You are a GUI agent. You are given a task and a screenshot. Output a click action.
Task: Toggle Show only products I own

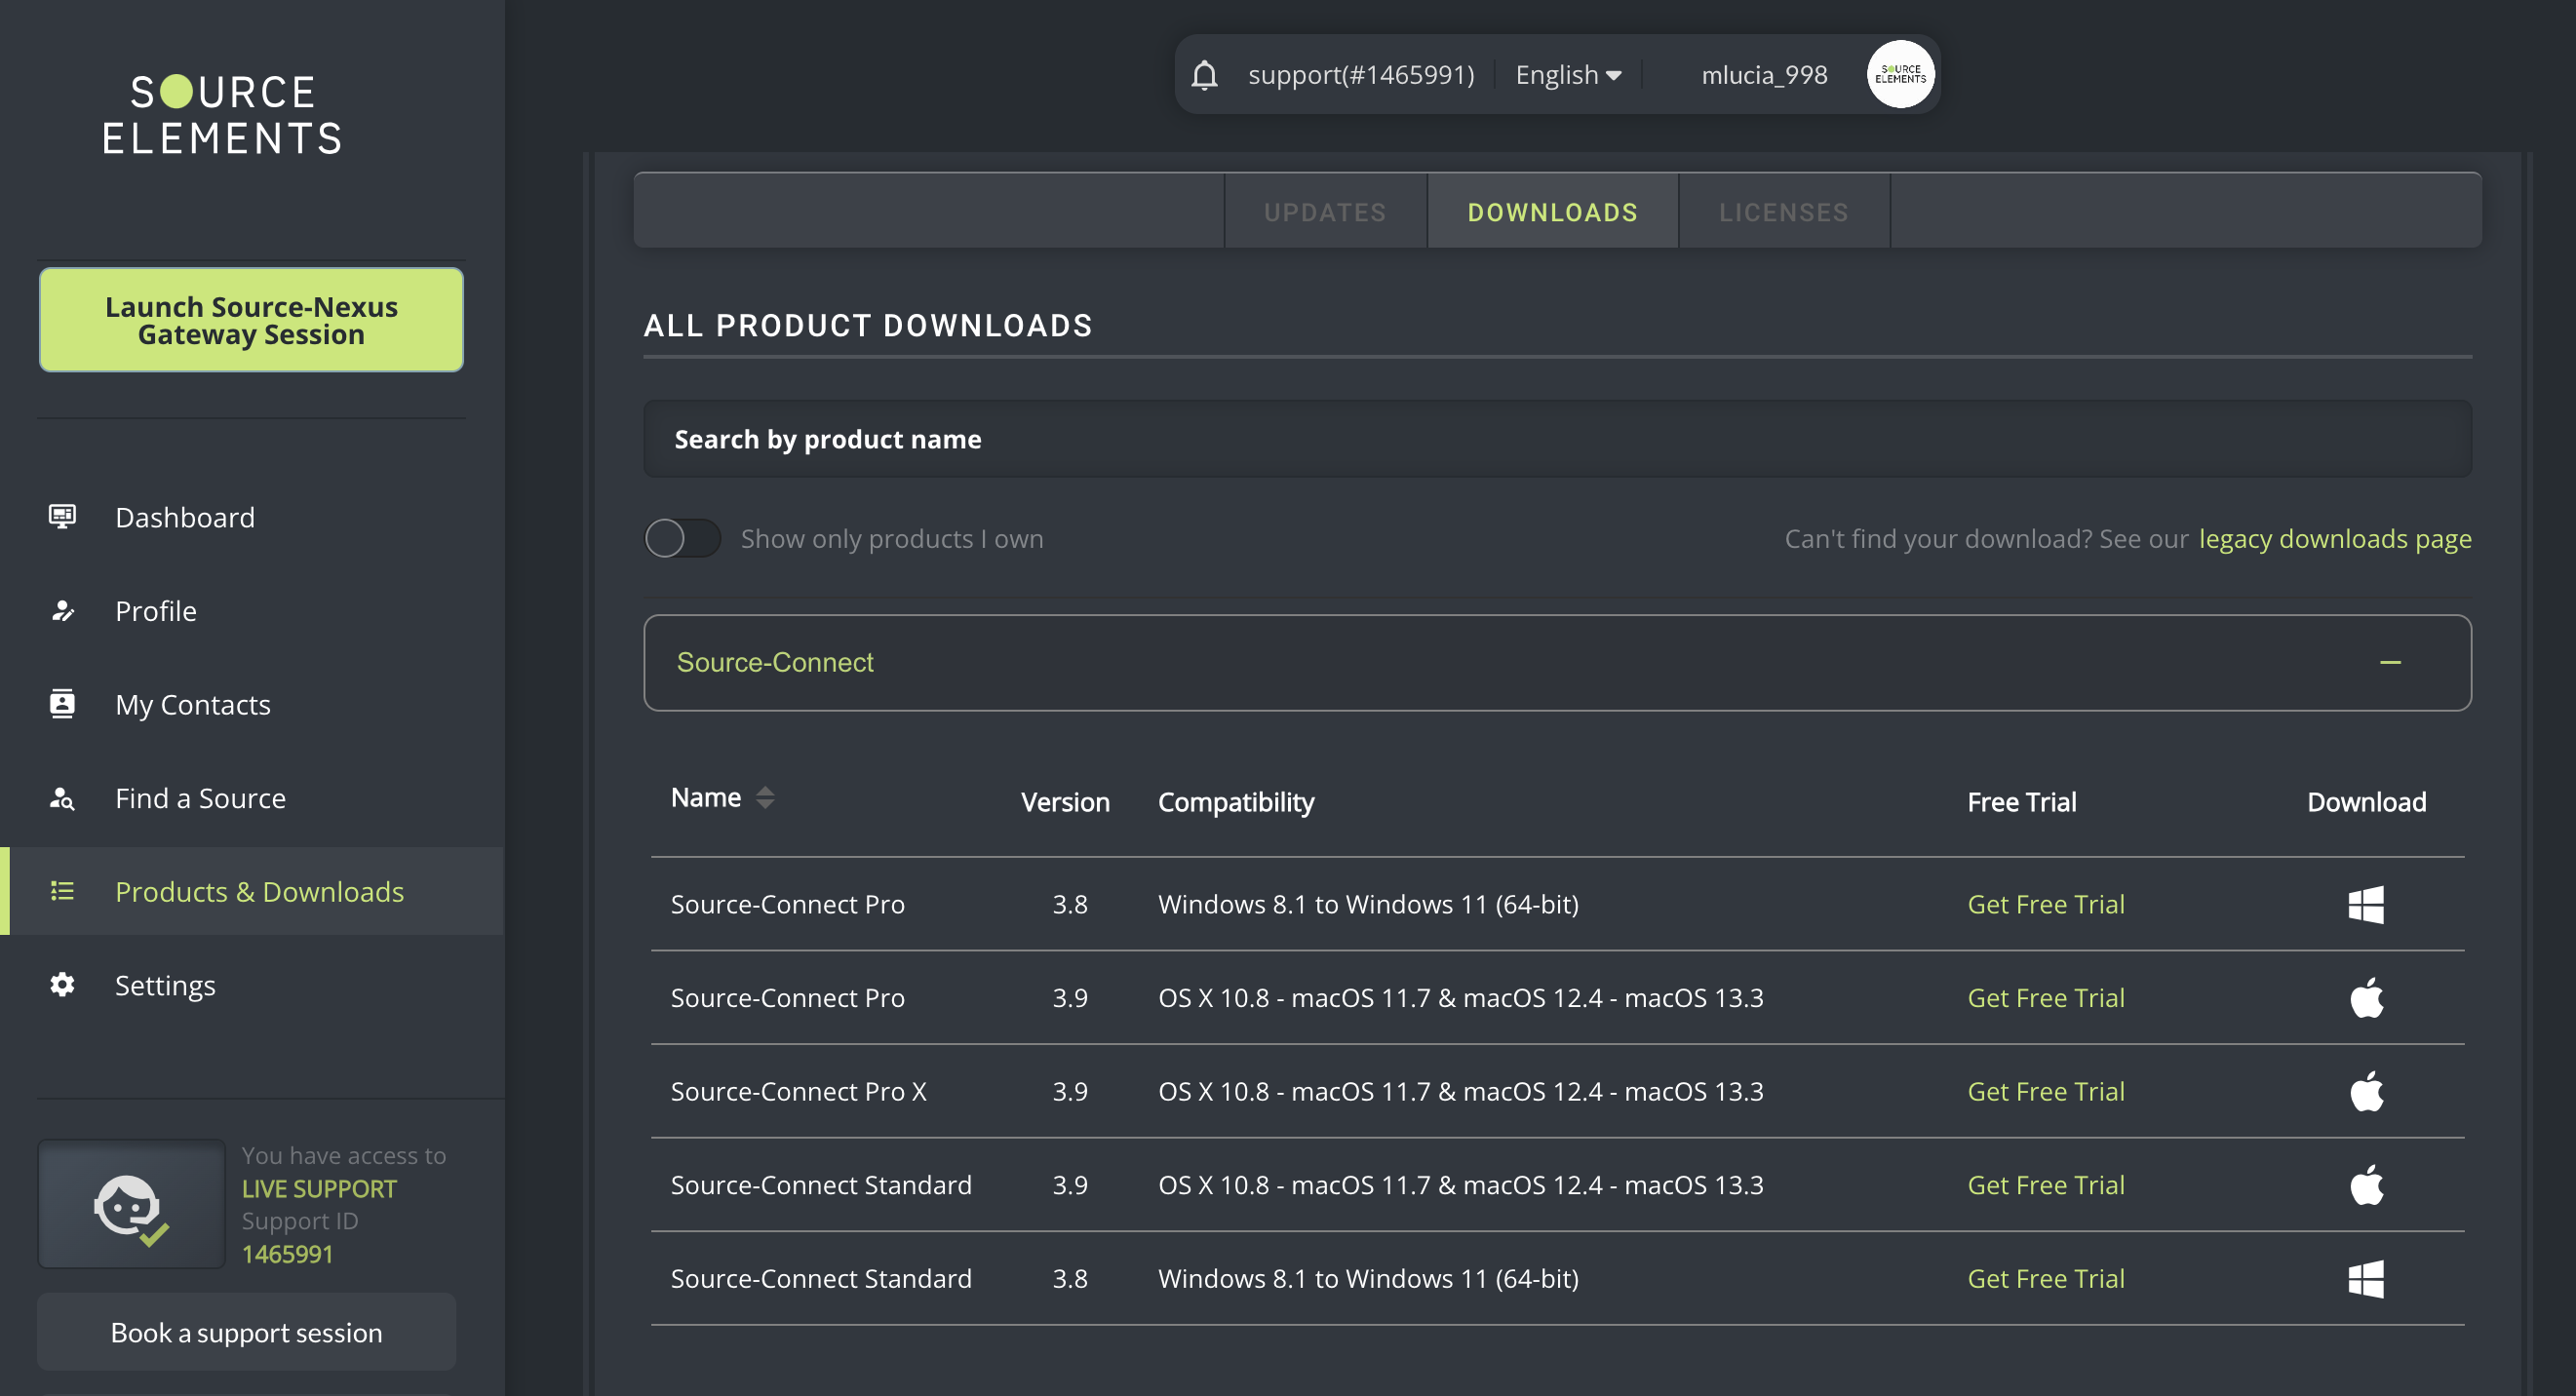(682, 539)
